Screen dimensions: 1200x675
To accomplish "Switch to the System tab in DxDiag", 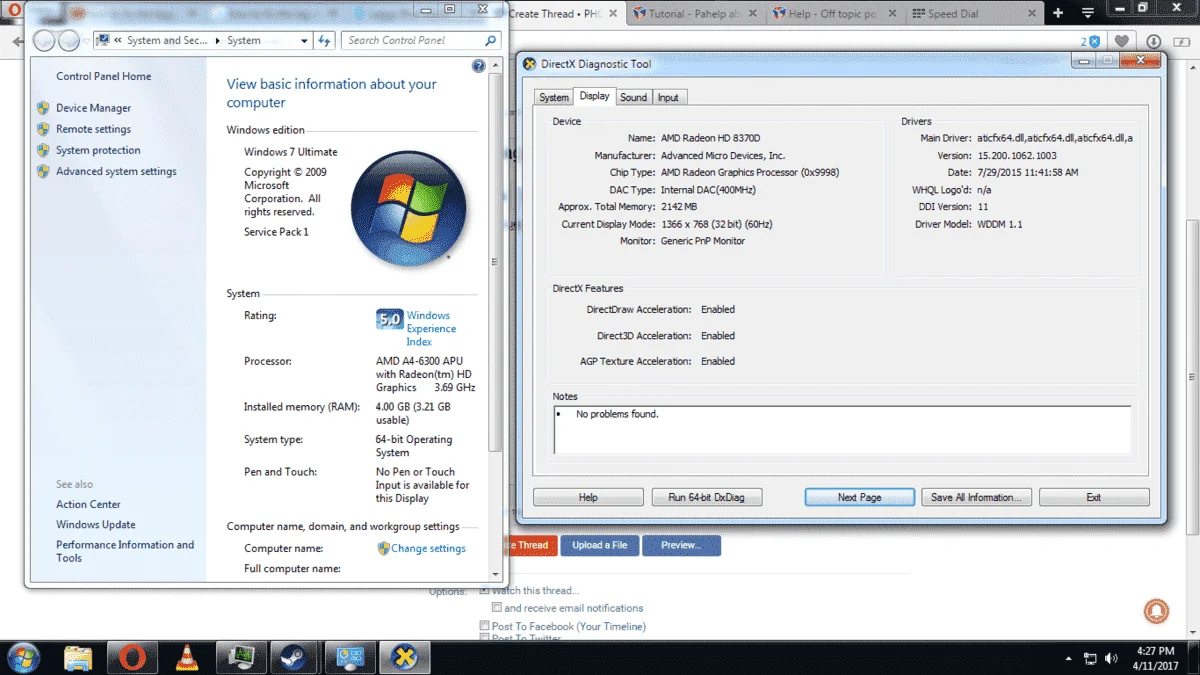I will coord(553,97).
